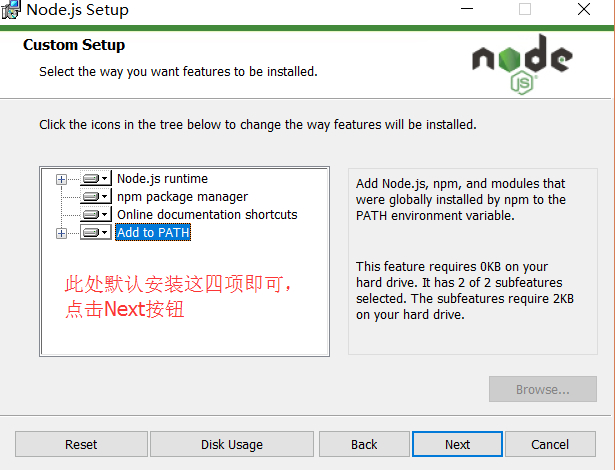Image resolution: width=615 pixels, height=470 pixels.
Task: Close the Node.js Setup window
Action: coord(583,10)
